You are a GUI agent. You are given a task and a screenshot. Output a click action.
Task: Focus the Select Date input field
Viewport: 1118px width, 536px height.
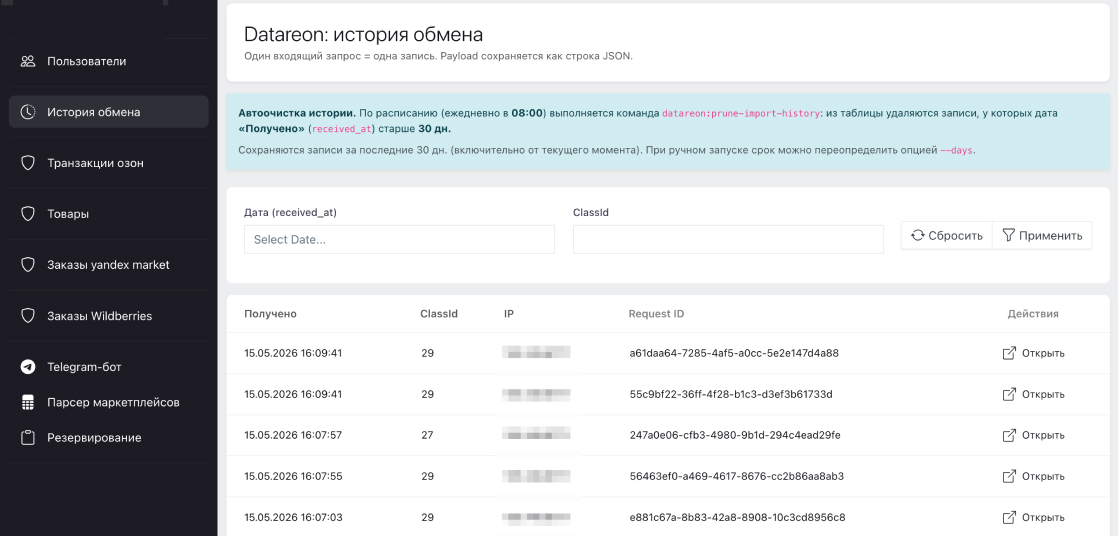tap(399, 239)
